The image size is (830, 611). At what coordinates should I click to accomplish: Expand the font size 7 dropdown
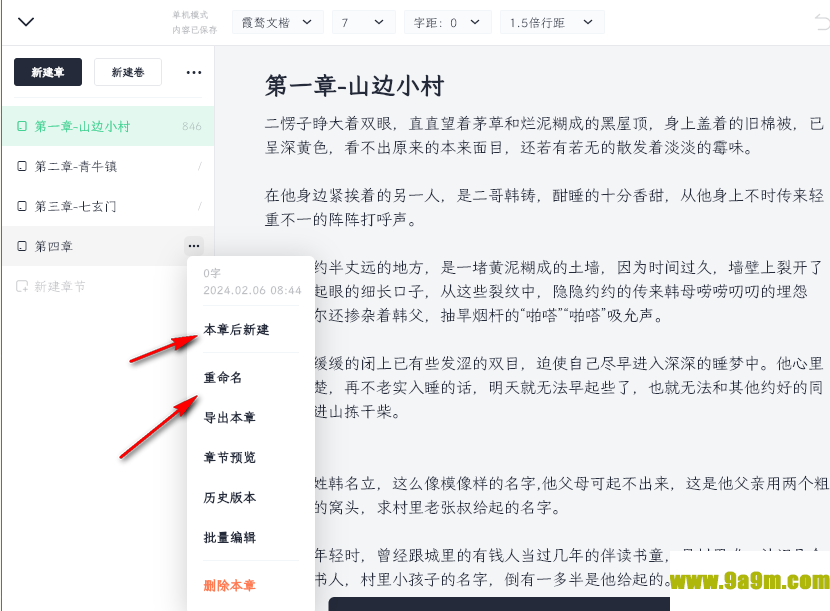pos(362,22)
